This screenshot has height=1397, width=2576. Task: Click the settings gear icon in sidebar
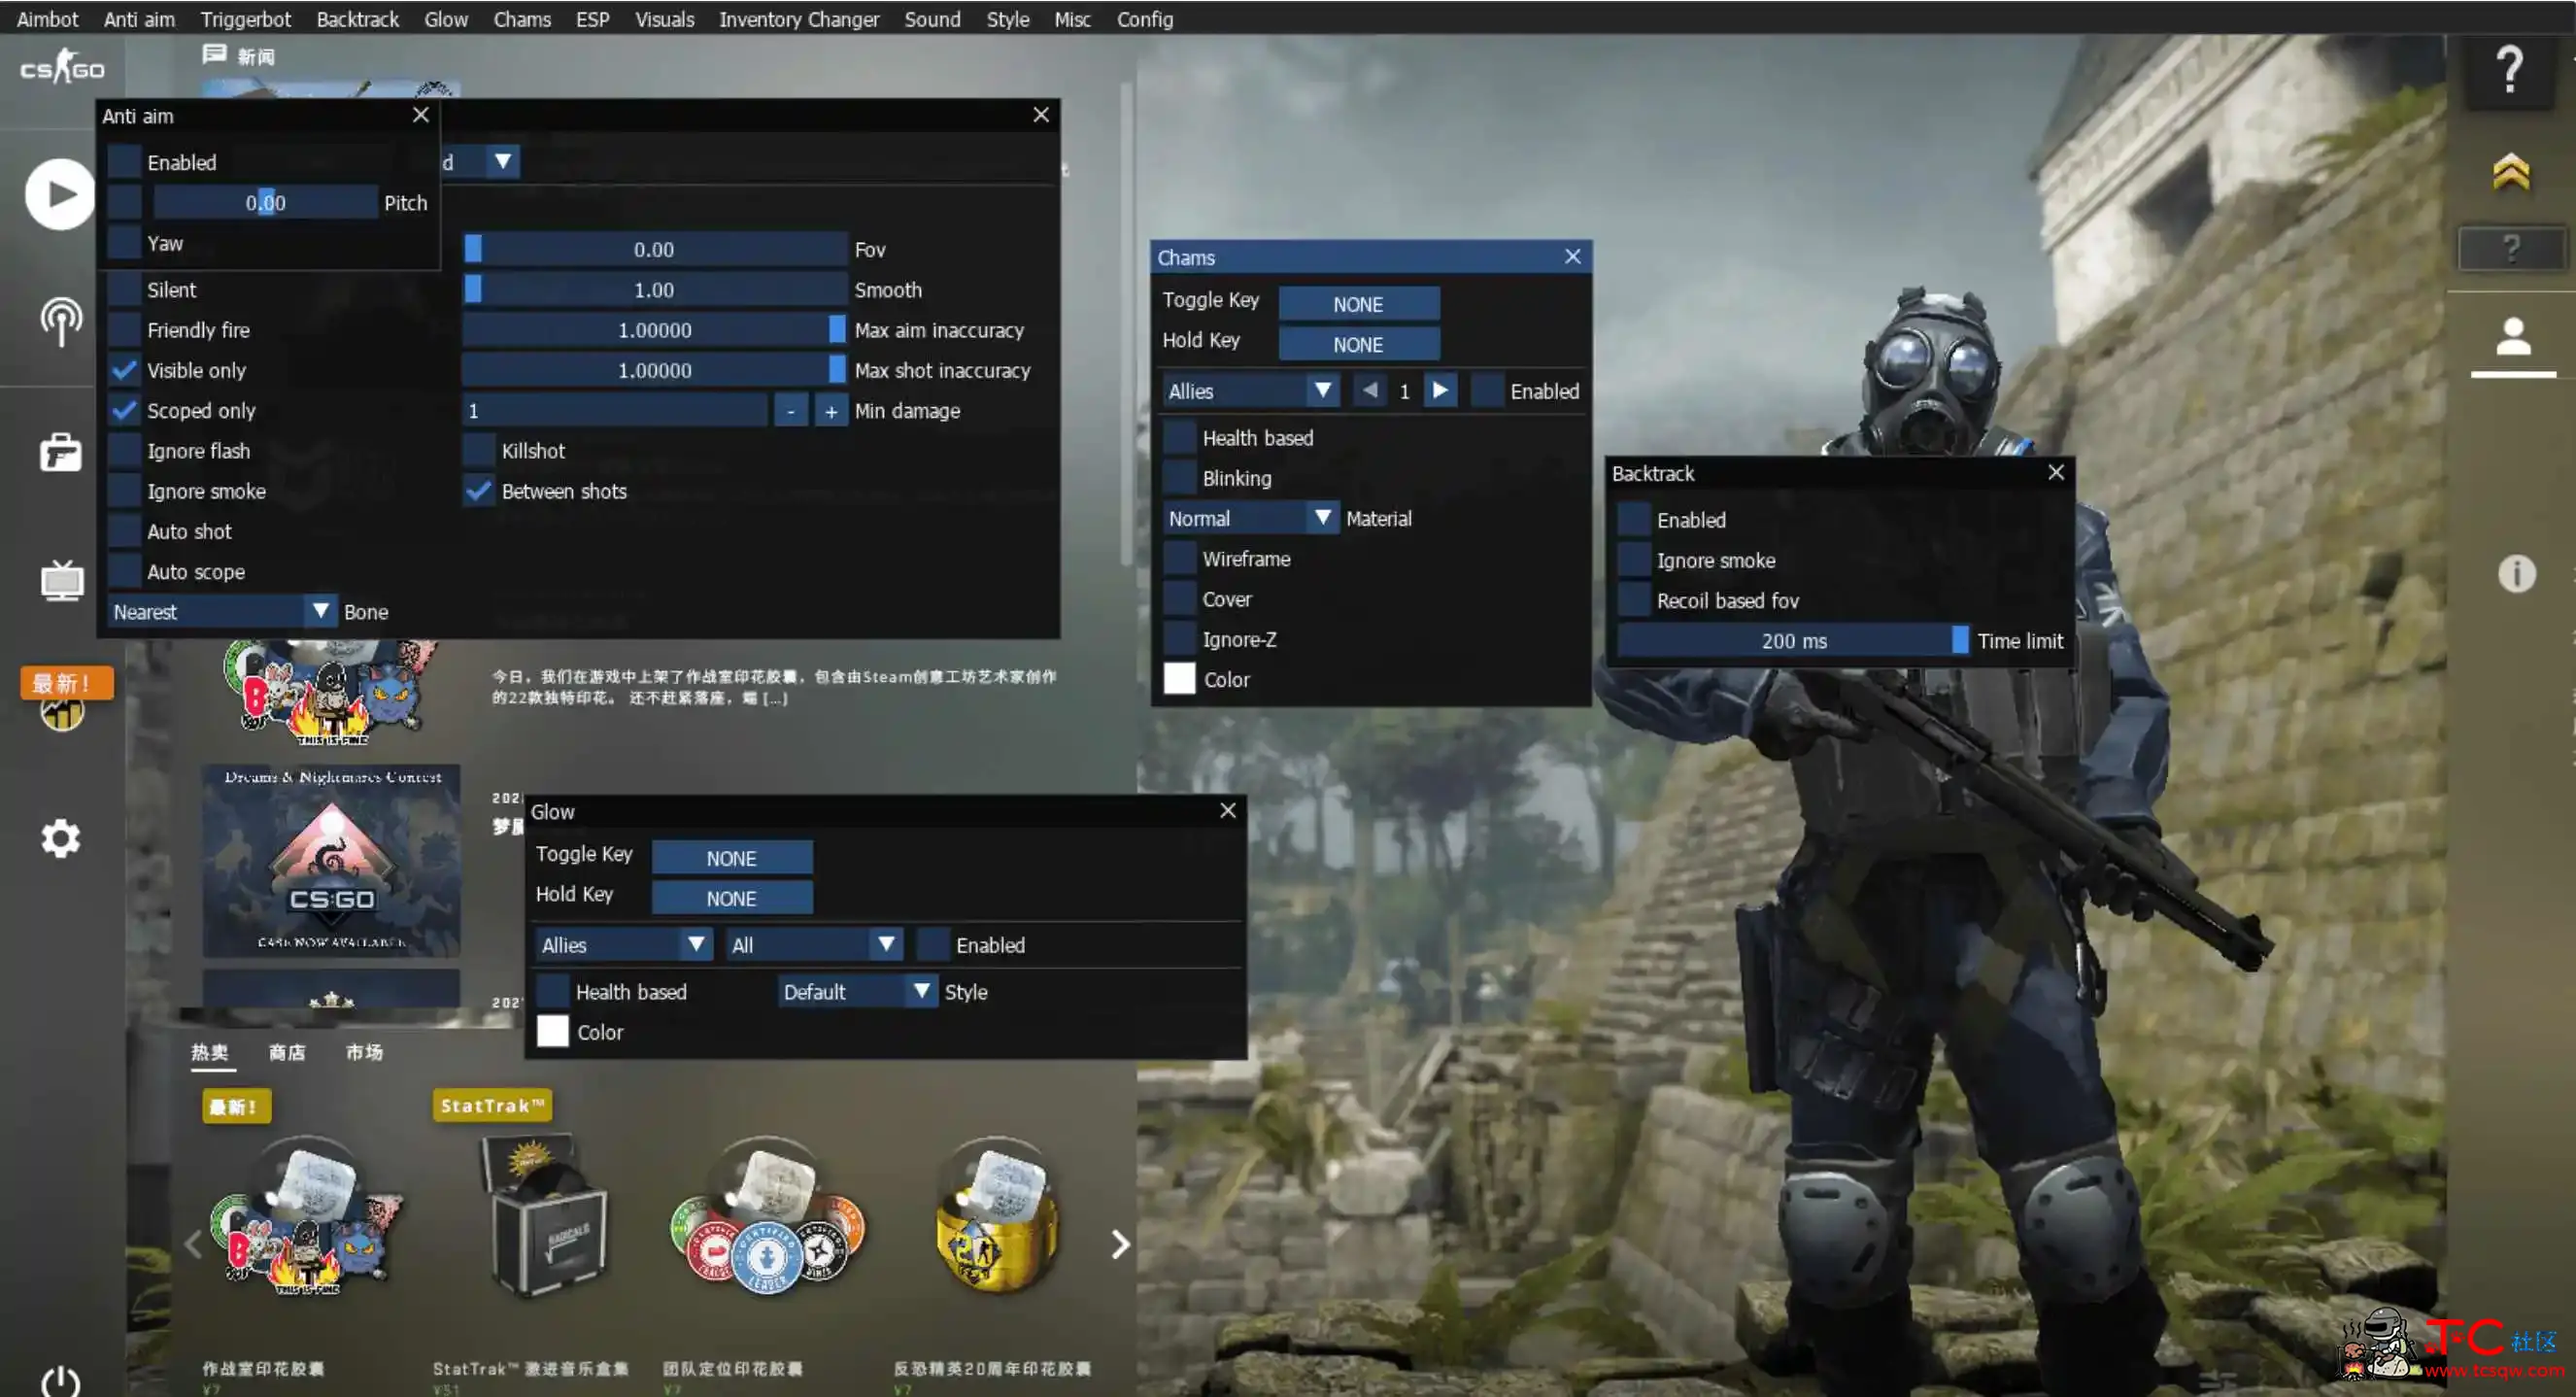pos(62,837)
